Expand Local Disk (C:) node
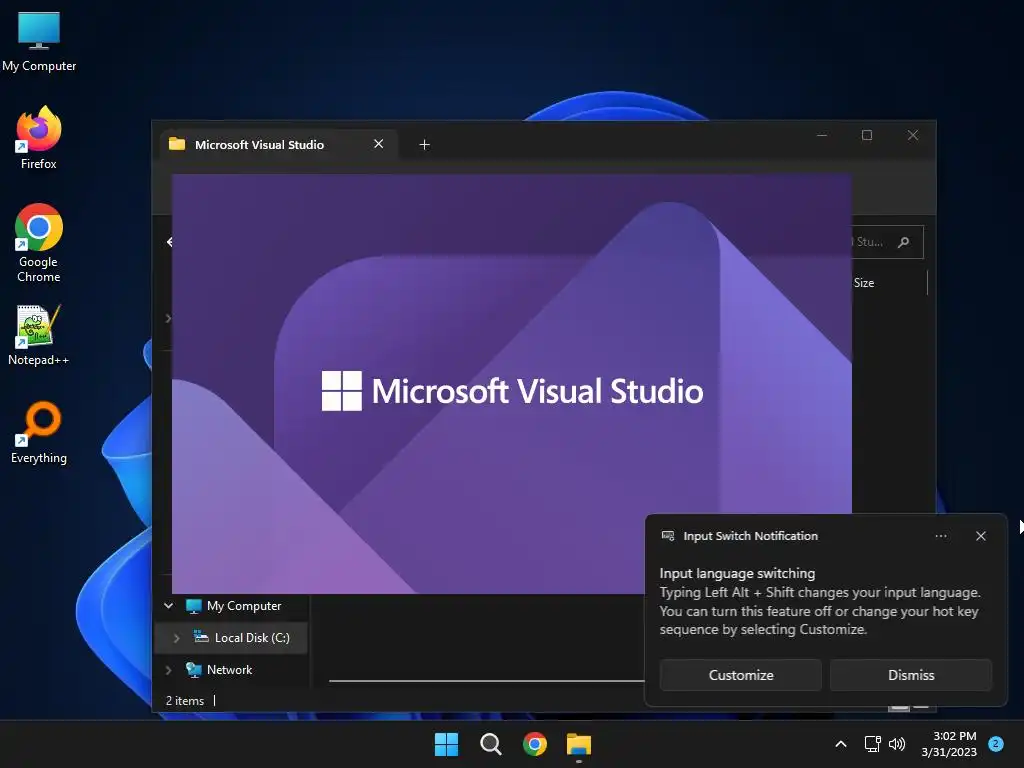 pos(176,638)
